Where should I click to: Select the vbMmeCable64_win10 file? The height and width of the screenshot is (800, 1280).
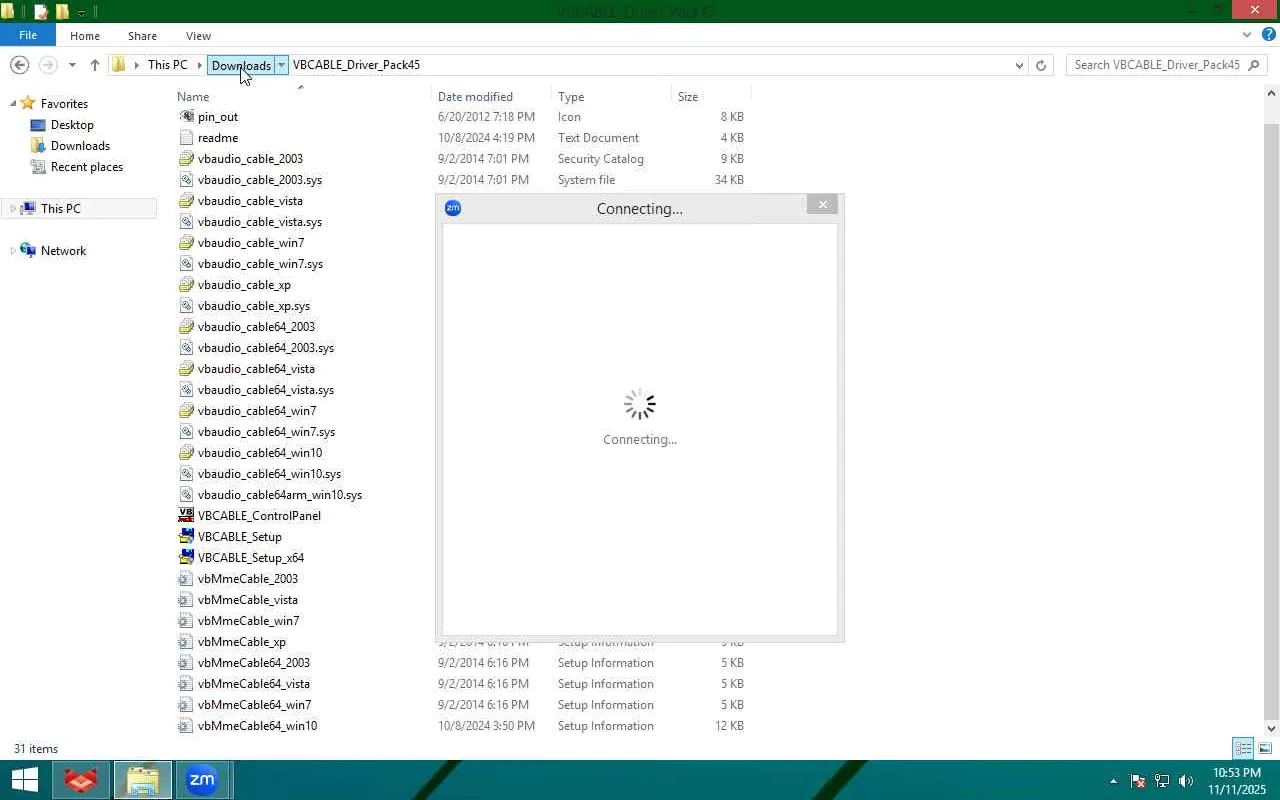pos(257,726)
